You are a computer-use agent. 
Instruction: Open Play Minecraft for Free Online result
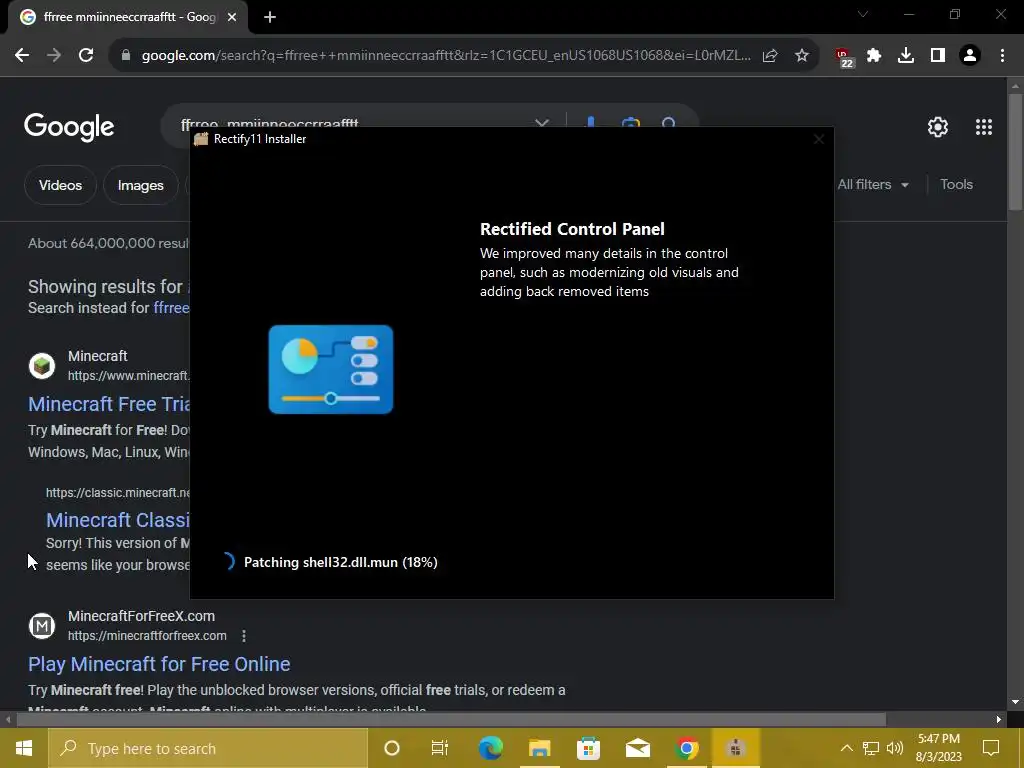(159, 664)
